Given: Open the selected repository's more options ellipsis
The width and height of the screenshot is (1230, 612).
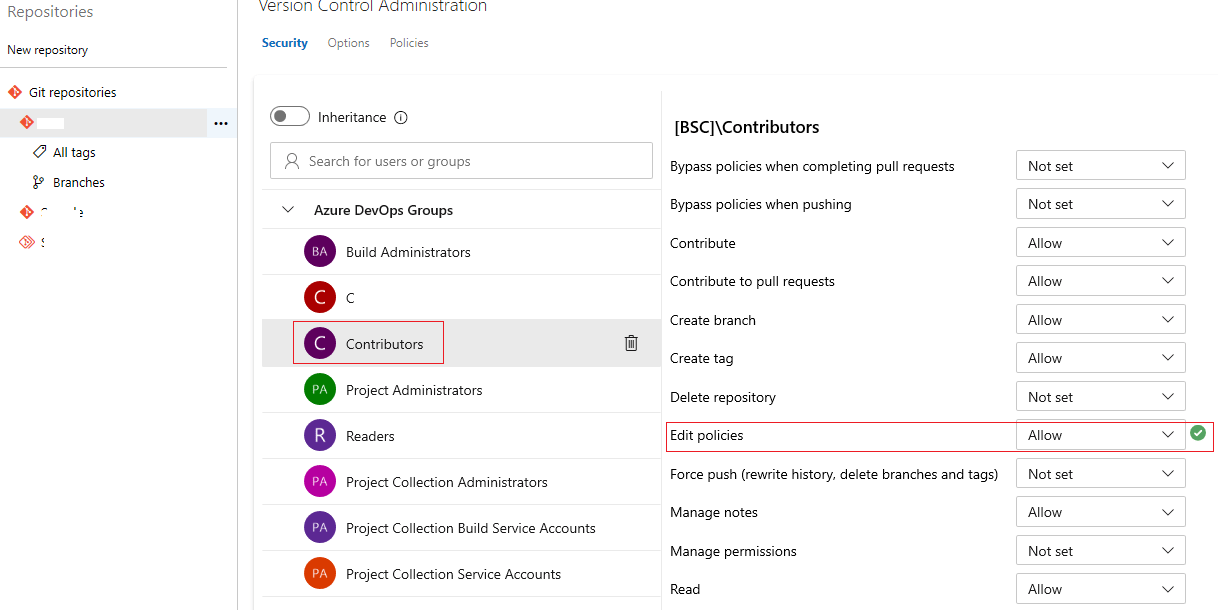Looking at the screenshot, I should point(221,123).
